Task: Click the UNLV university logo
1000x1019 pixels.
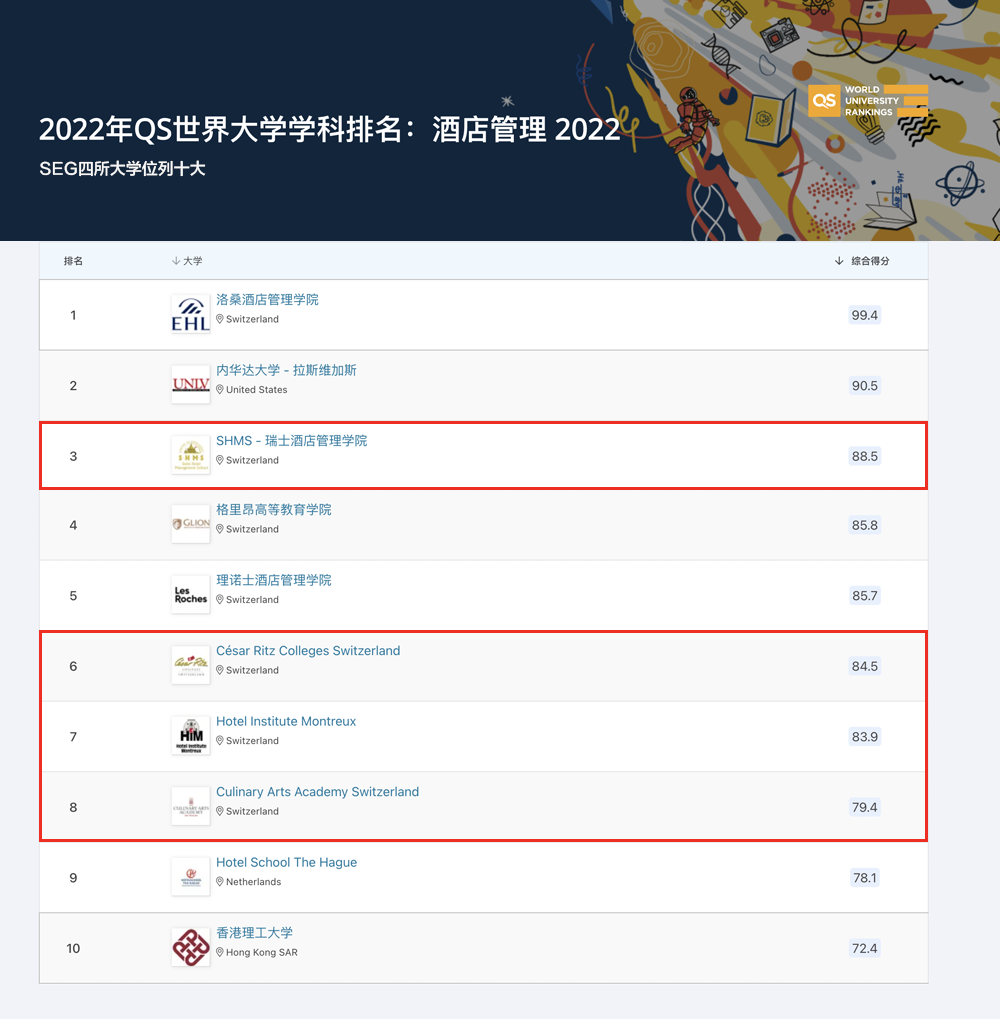Action: 190,385
